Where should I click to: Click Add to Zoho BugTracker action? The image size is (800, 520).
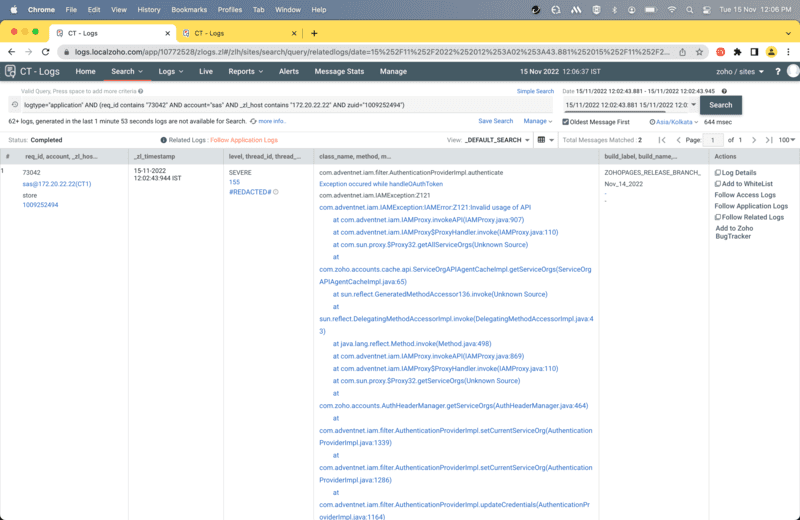coord(734,232)
